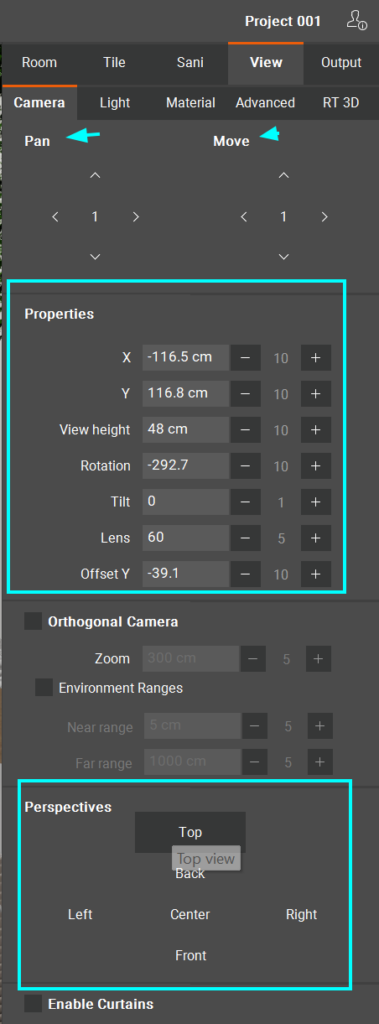The height and width of the screenshot is (1024, 379).
Task: Select the View tab
Action: pyautogui.click(x=266, y=63)
